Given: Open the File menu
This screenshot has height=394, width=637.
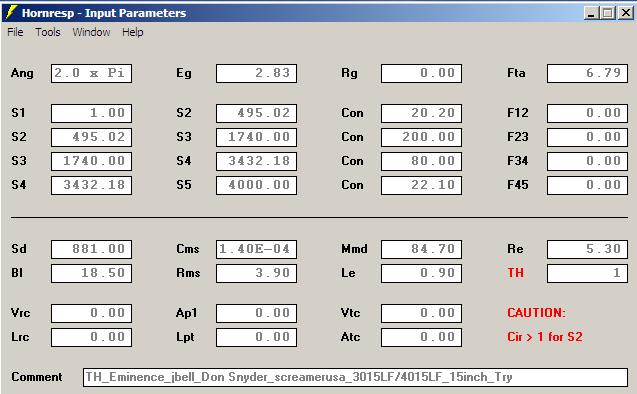Looking at the screenshot, I should 15,32.
